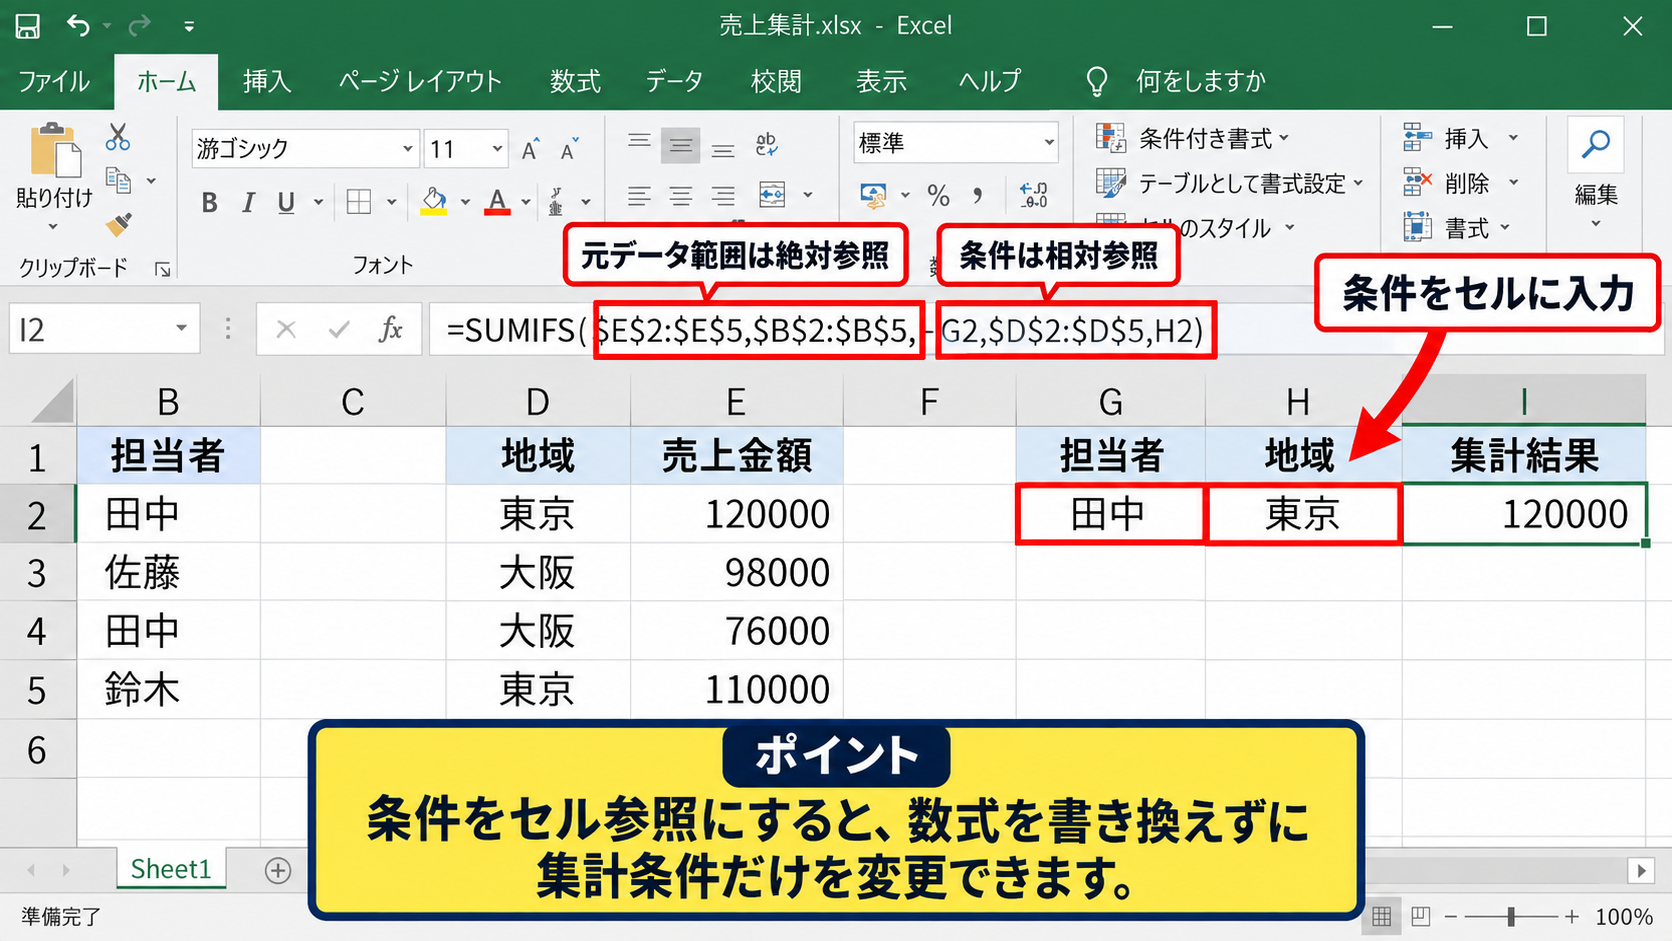
Task: Open the font size 11 dropdown
Action: 497,149
